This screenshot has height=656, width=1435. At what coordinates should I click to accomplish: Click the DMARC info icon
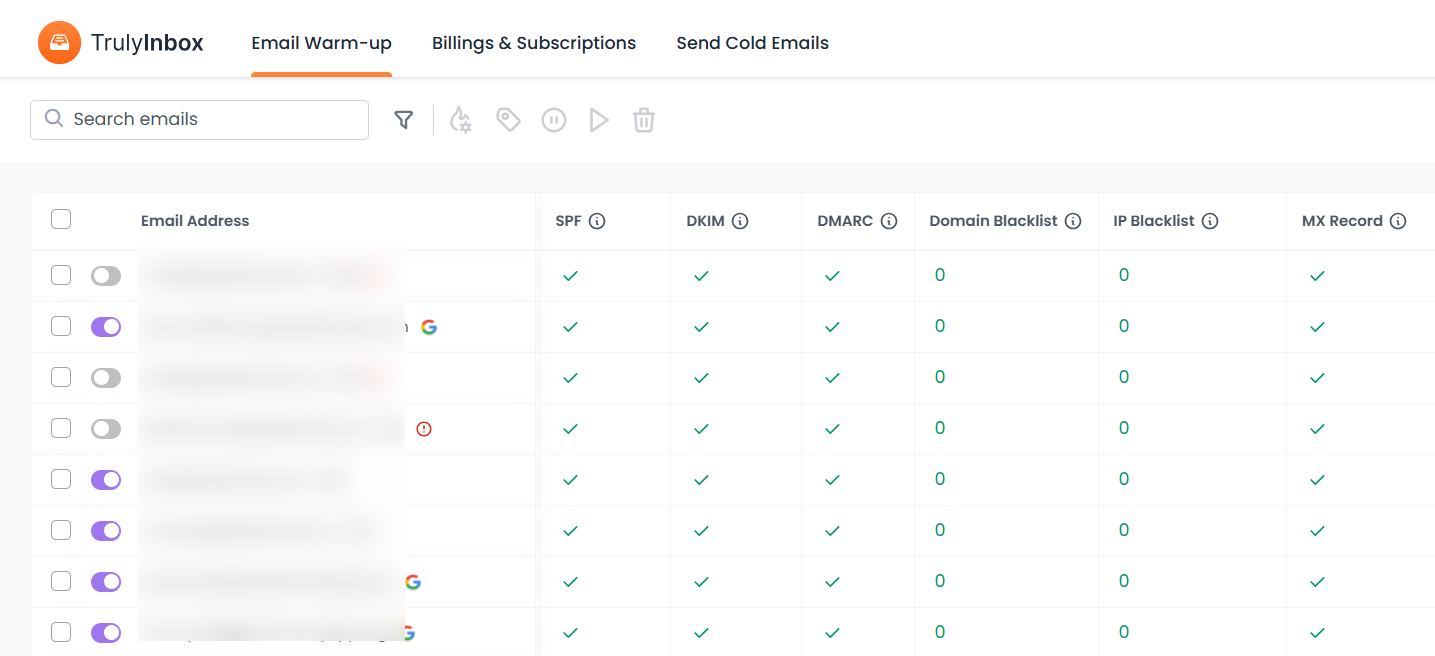889,221
